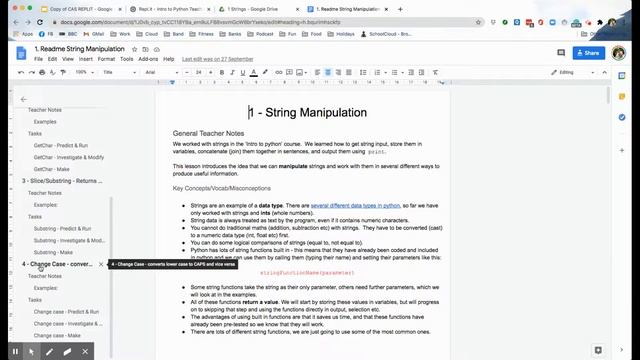
Task: Open the last edit history link
Action: pyautogui.click(x=218, y=59)
